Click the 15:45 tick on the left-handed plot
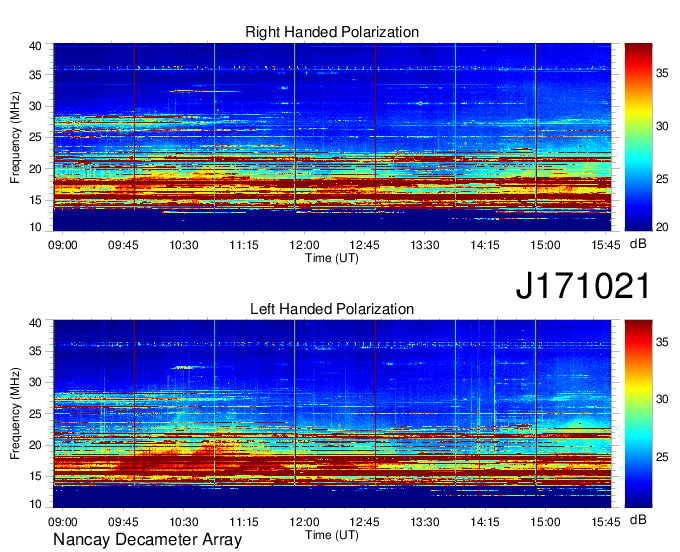The image size is (680, 552). point(606,522)
